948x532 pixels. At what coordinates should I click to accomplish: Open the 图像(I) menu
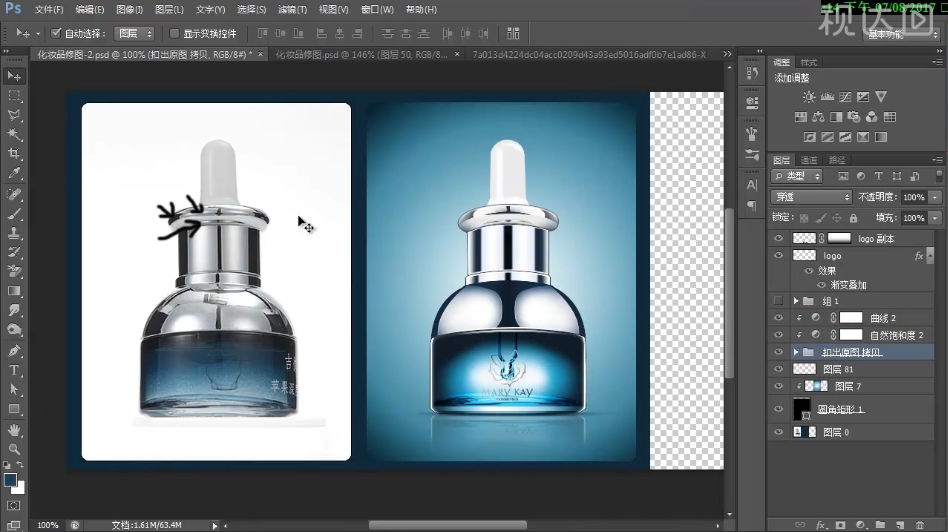click(x=129, y=9)
